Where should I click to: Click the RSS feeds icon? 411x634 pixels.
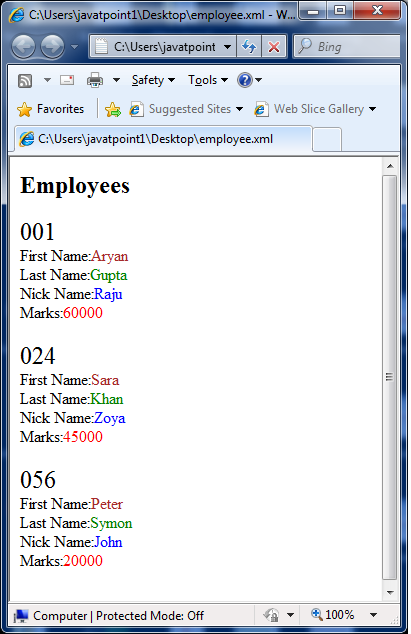(25, 80)
